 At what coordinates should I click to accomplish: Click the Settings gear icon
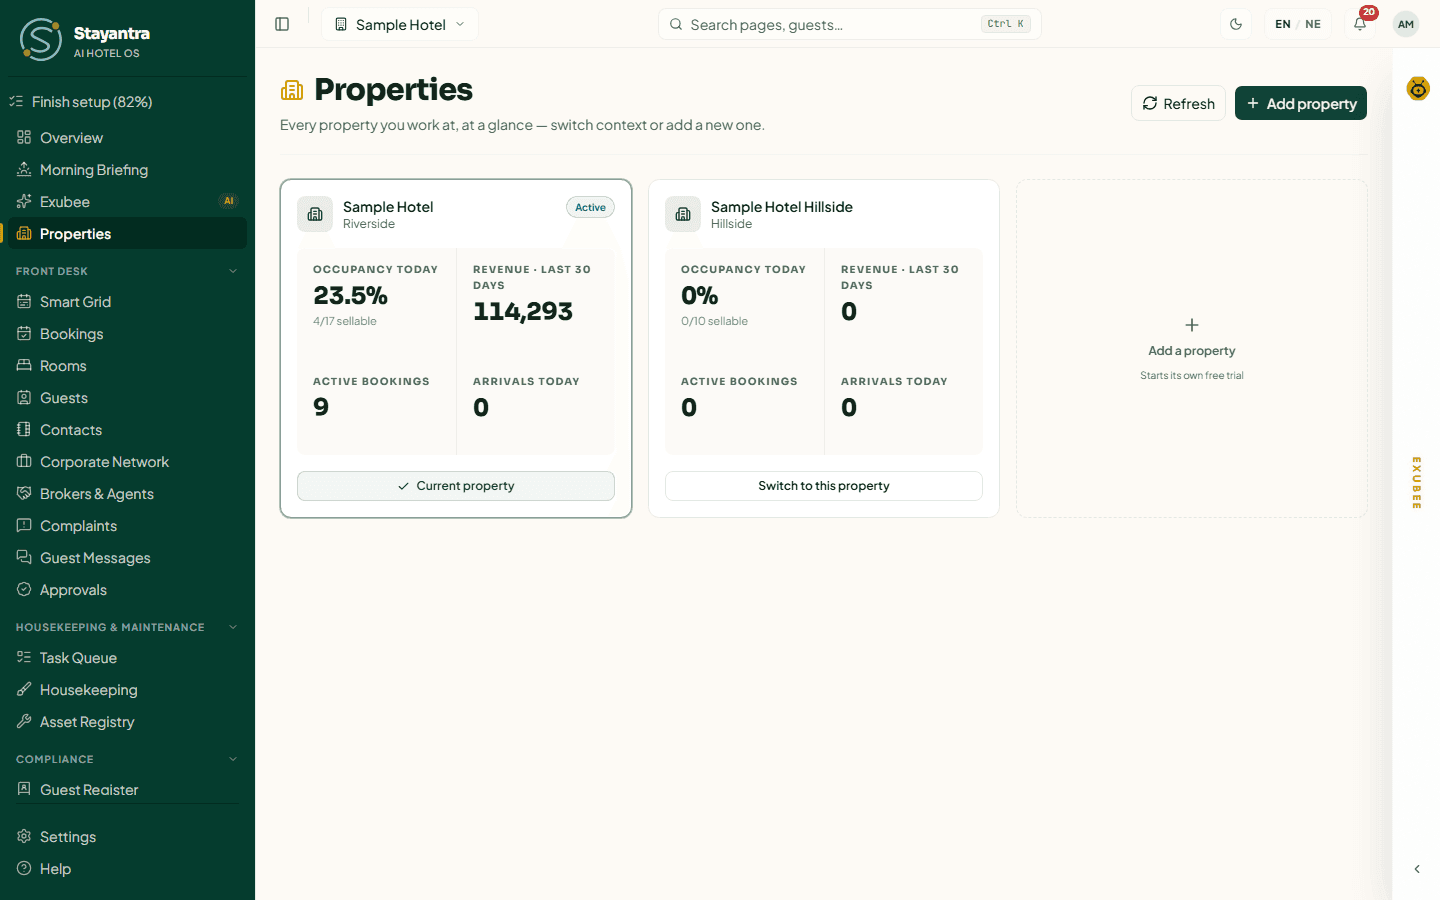(24, 836)
